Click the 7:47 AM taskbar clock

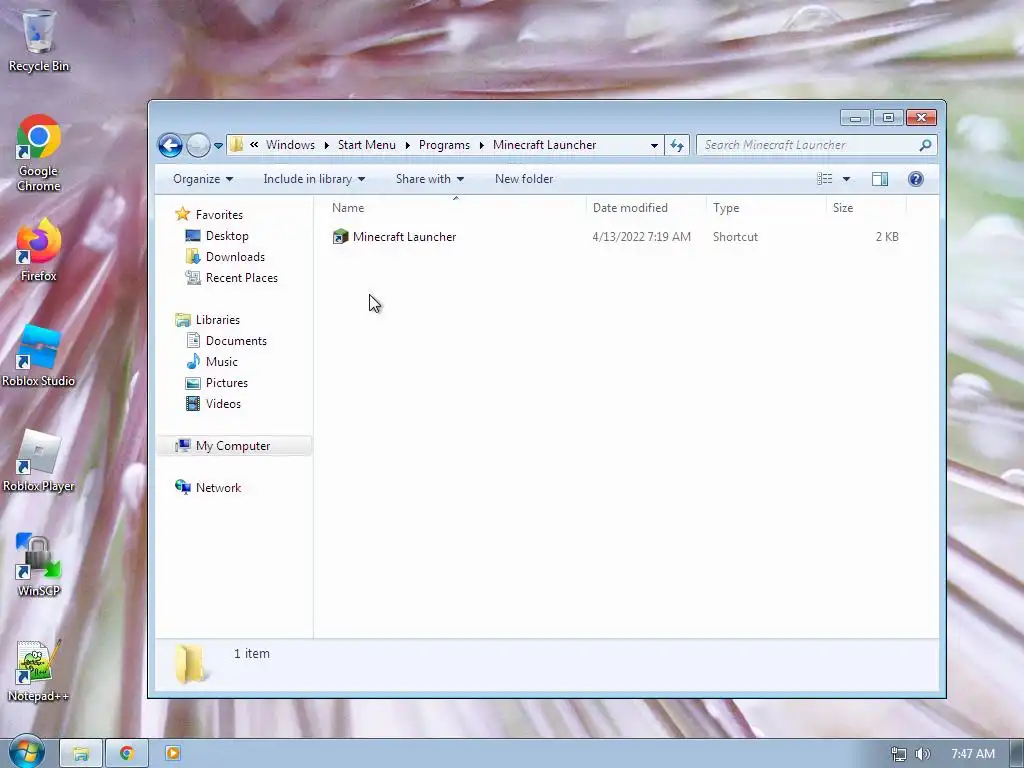tap(972, 754)
